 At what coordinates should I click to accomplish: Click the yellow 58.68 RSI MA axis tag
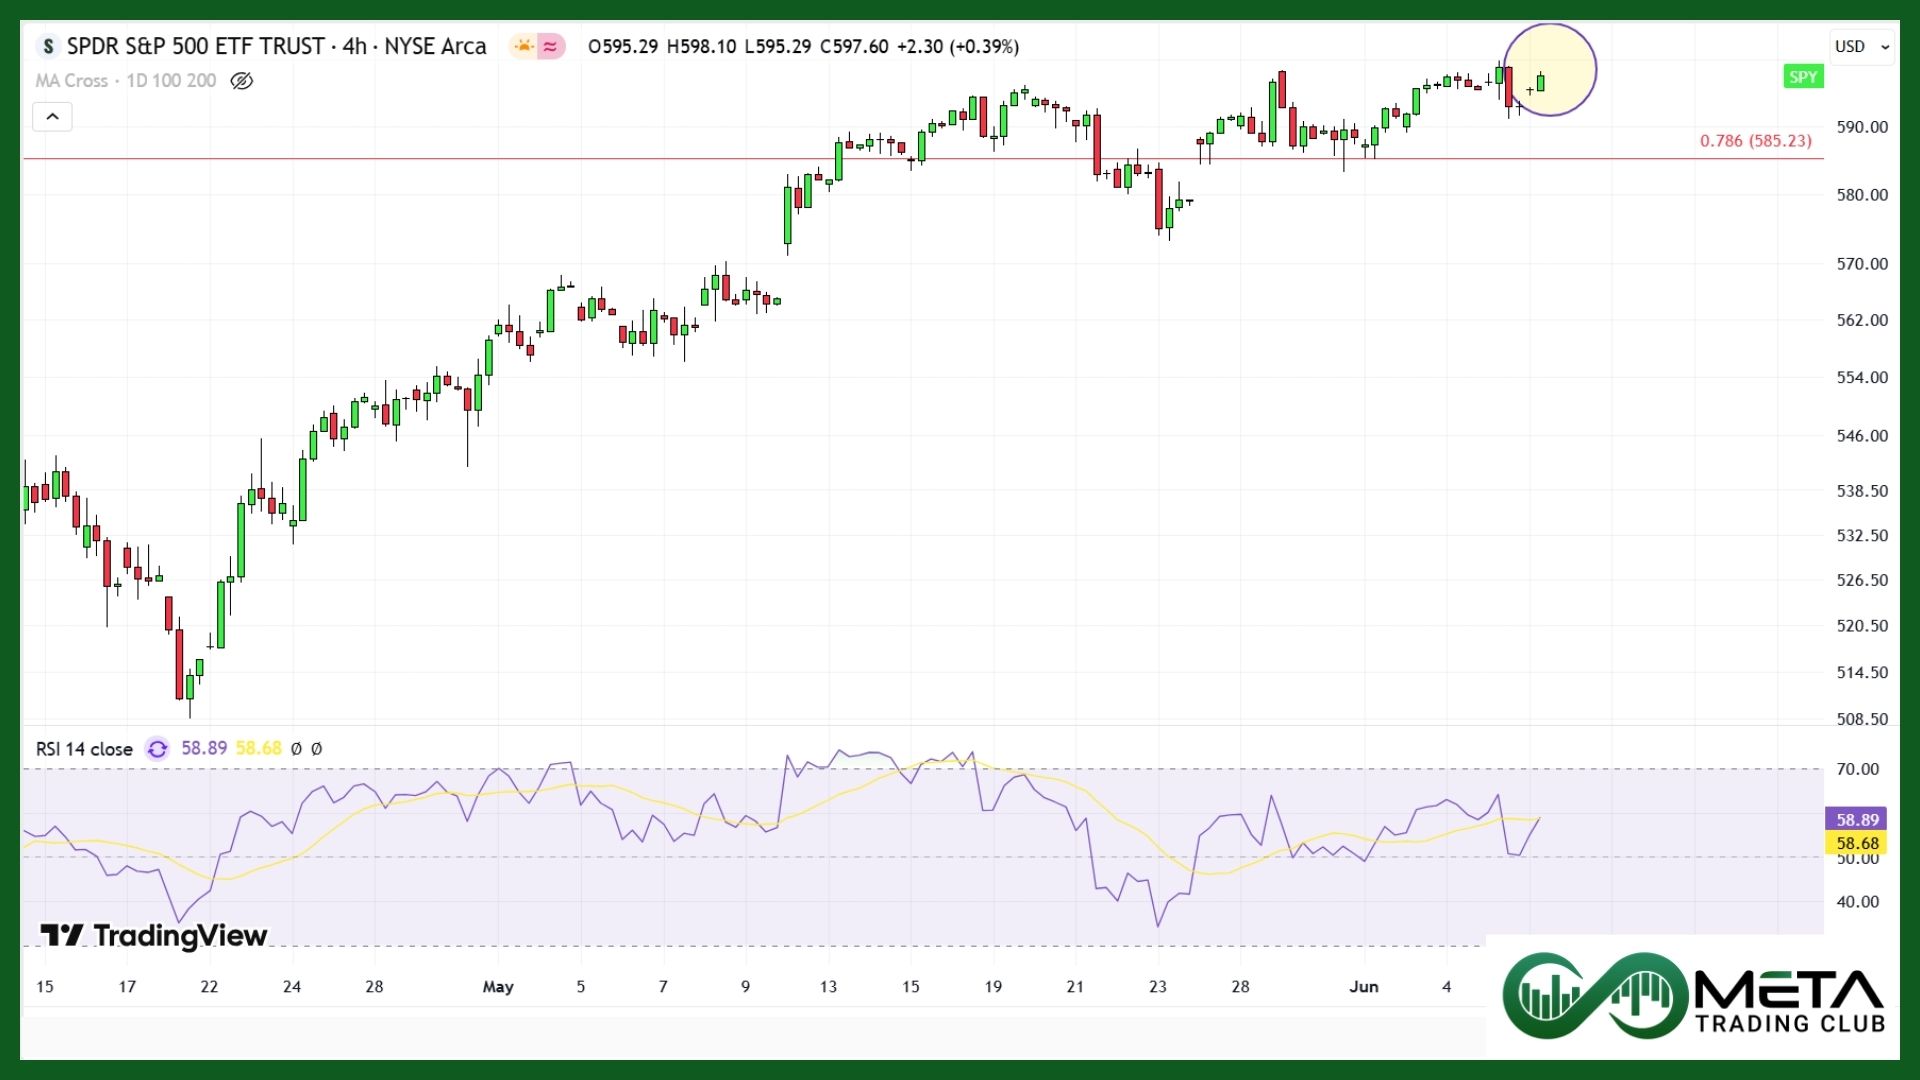click(1856, 843)
